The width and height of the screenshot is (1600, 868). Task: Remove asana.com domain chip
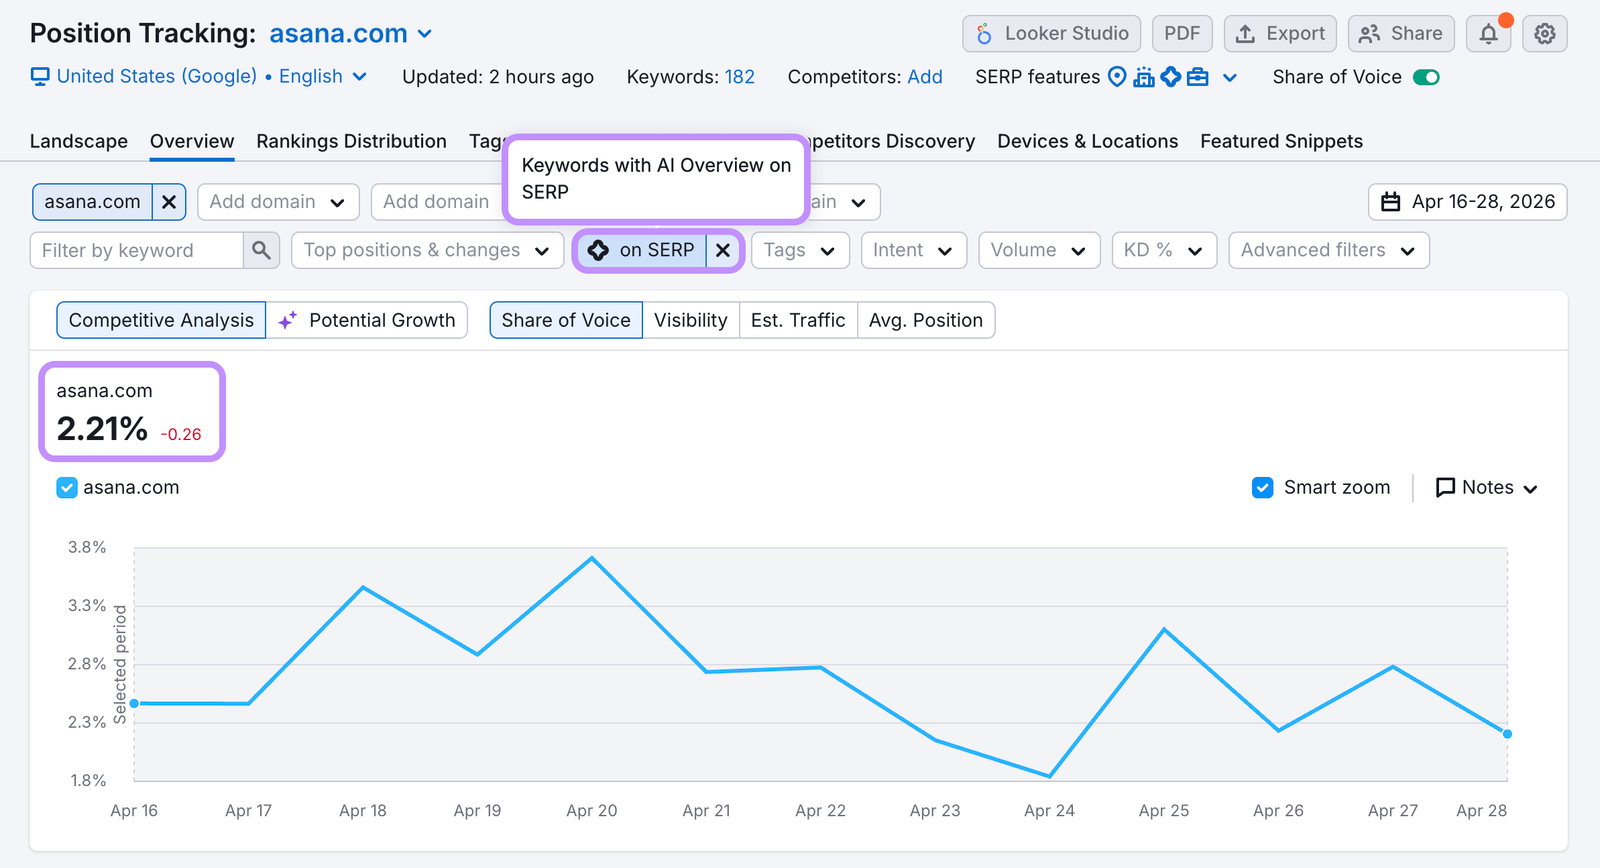pos(169,202)
